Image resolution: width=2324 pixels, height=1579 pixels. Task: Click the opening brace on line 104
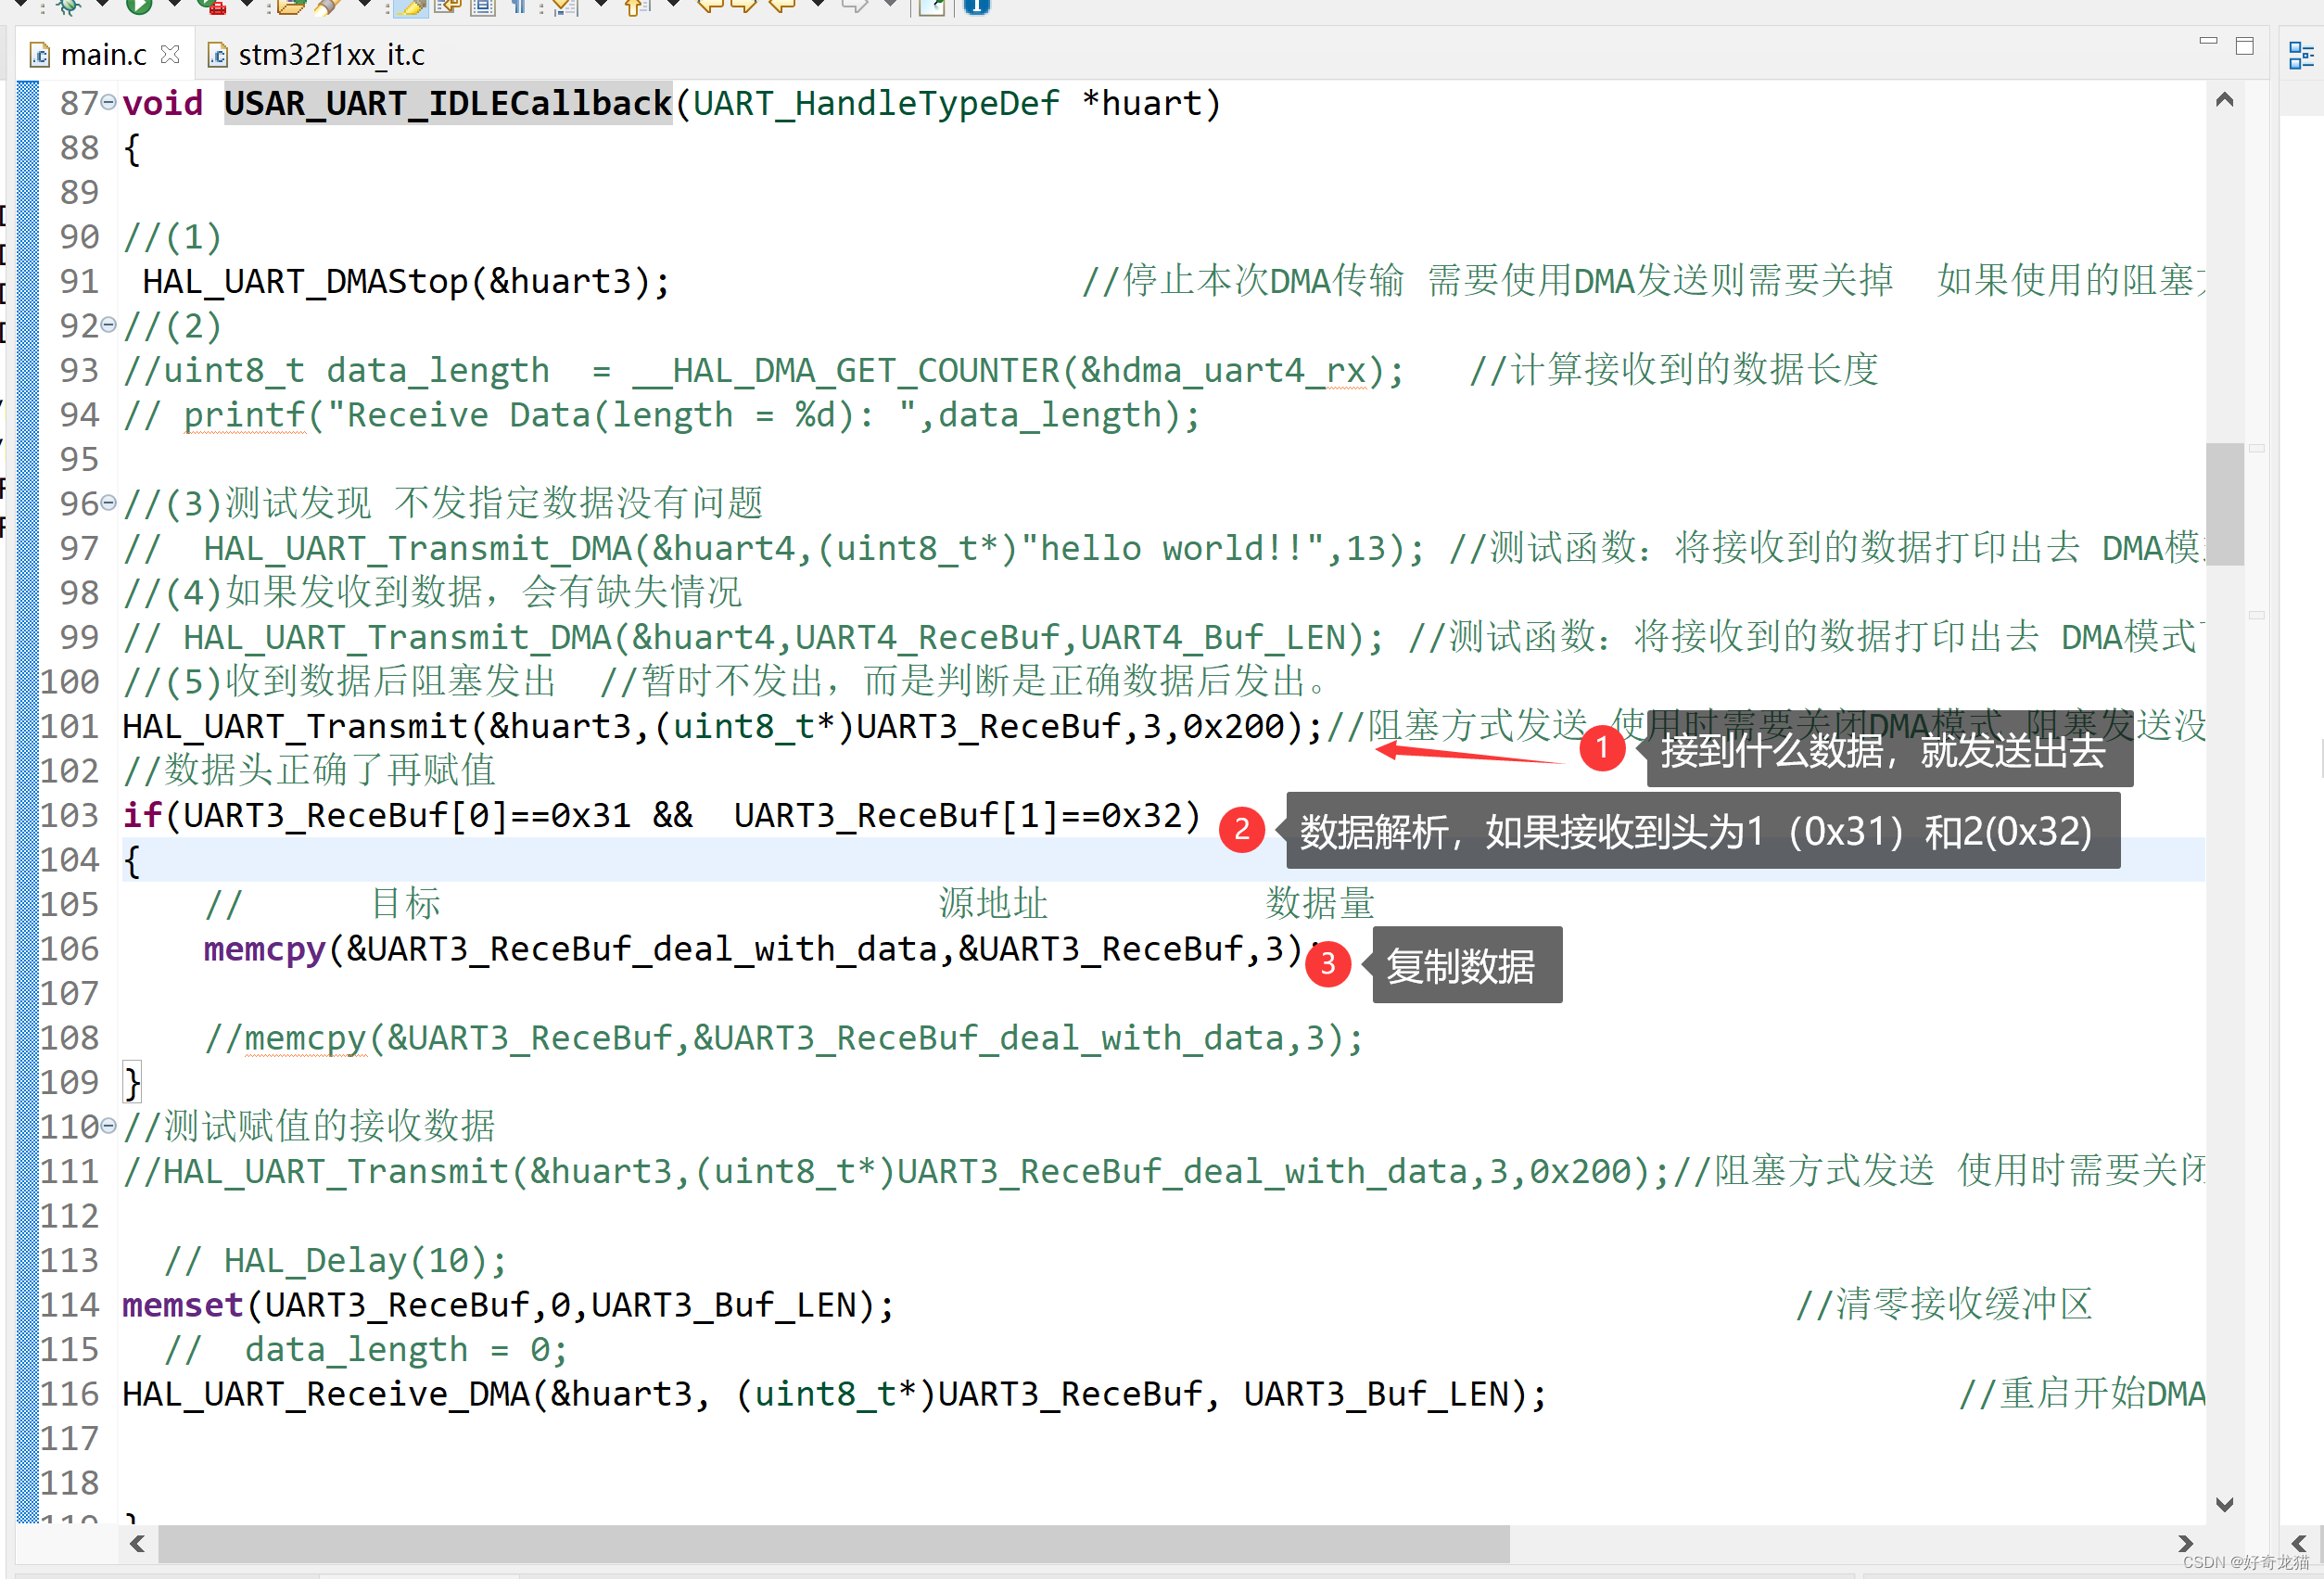click(x=132, y=860)
